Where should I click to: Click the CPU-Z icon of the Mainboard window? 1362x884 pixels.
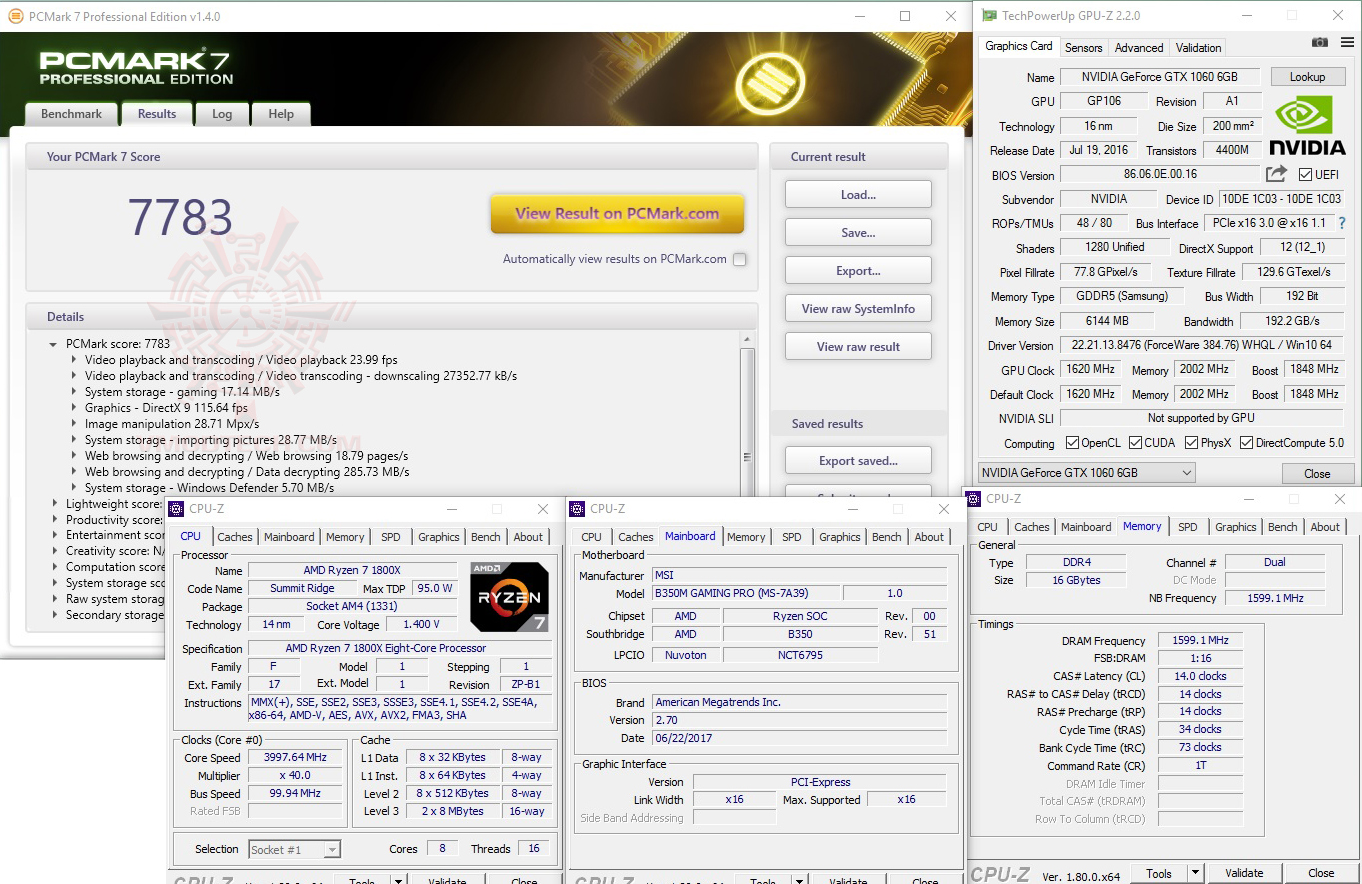(577, 509)
